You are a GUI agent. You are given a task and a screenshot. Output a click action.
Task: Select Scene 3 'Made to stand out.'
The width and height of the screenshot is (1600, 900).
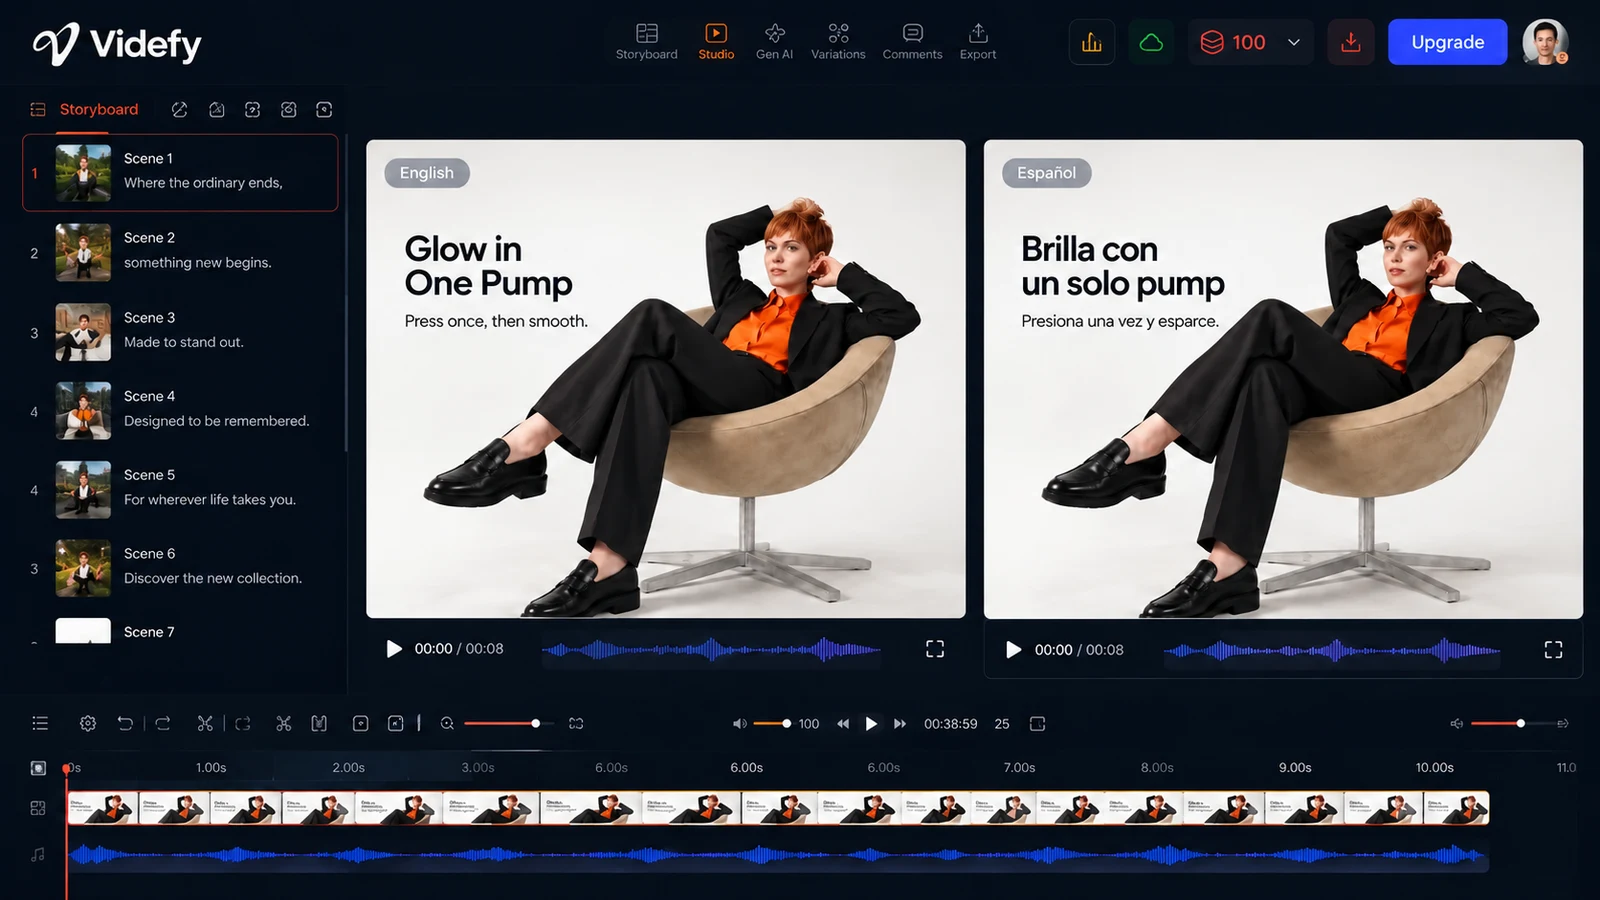180,331
